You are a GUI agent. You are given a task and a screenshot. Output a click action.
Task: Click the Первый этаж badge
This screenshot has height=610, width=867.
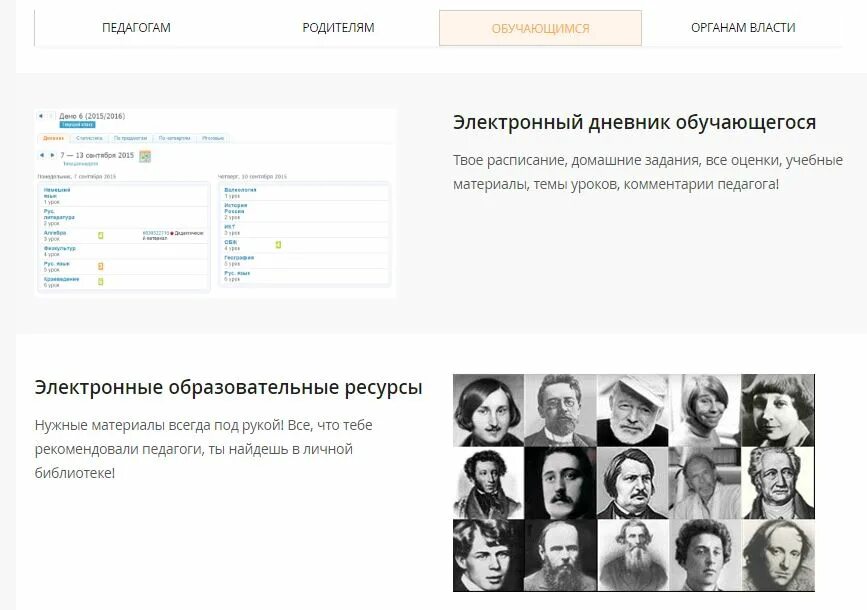76,123
